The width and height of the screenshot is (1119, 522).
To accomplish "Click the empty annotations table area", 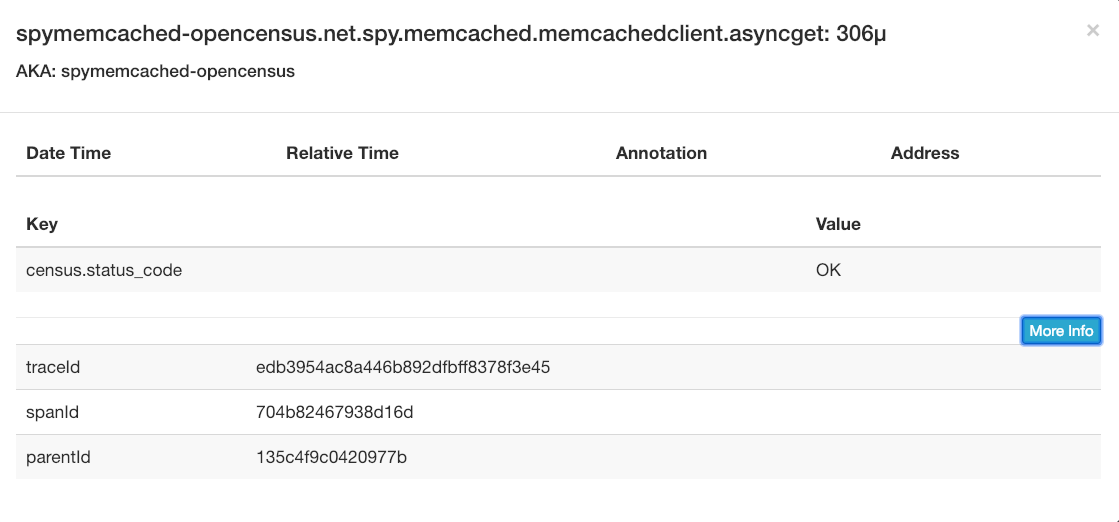I will (558, 189).
